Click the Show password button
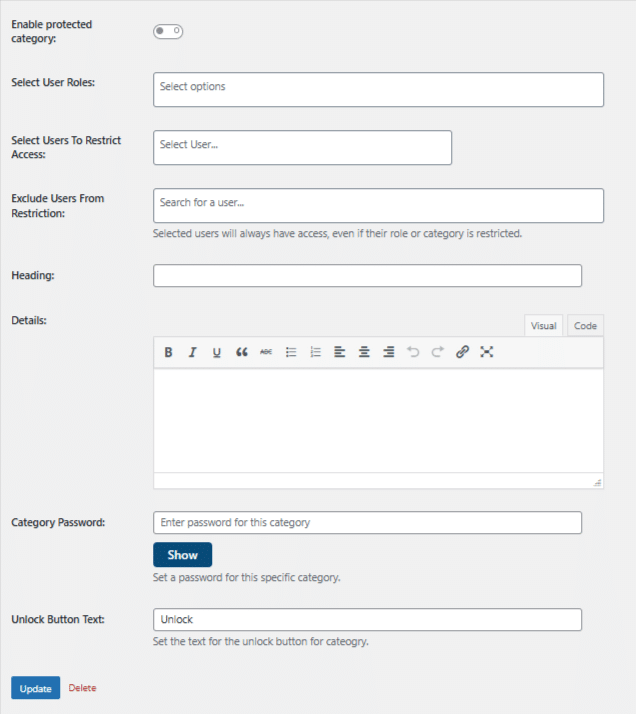The height and width of the screenshot is (714, 636). [183, 555]
